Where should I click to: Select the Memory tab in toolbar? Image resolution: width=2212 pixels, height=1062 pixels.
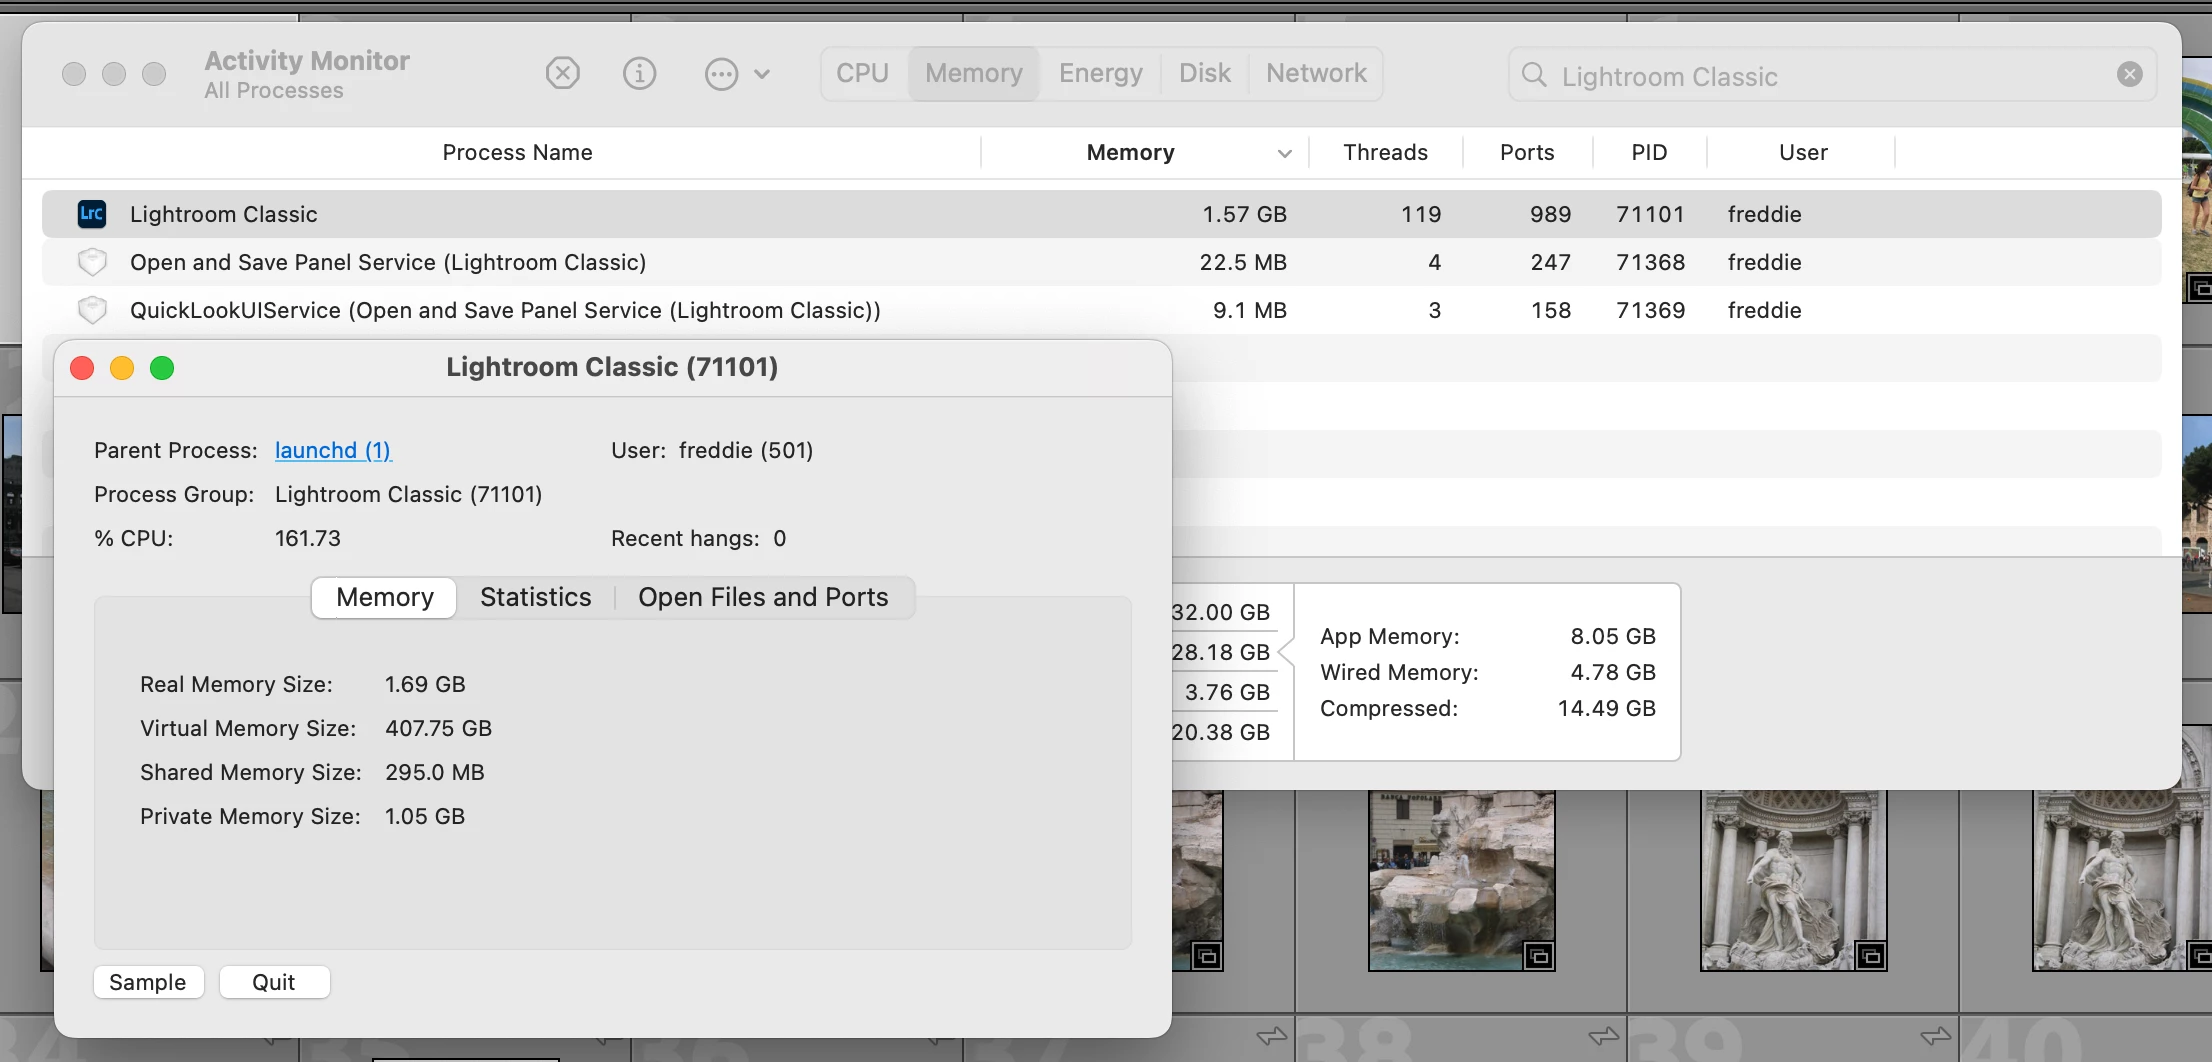(x=974, y=73)
